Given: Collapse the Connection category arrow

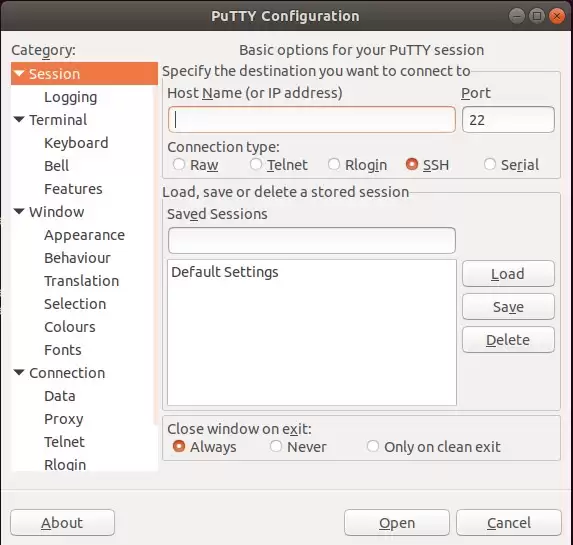Looking at the screenshot, I should (19, 373).
